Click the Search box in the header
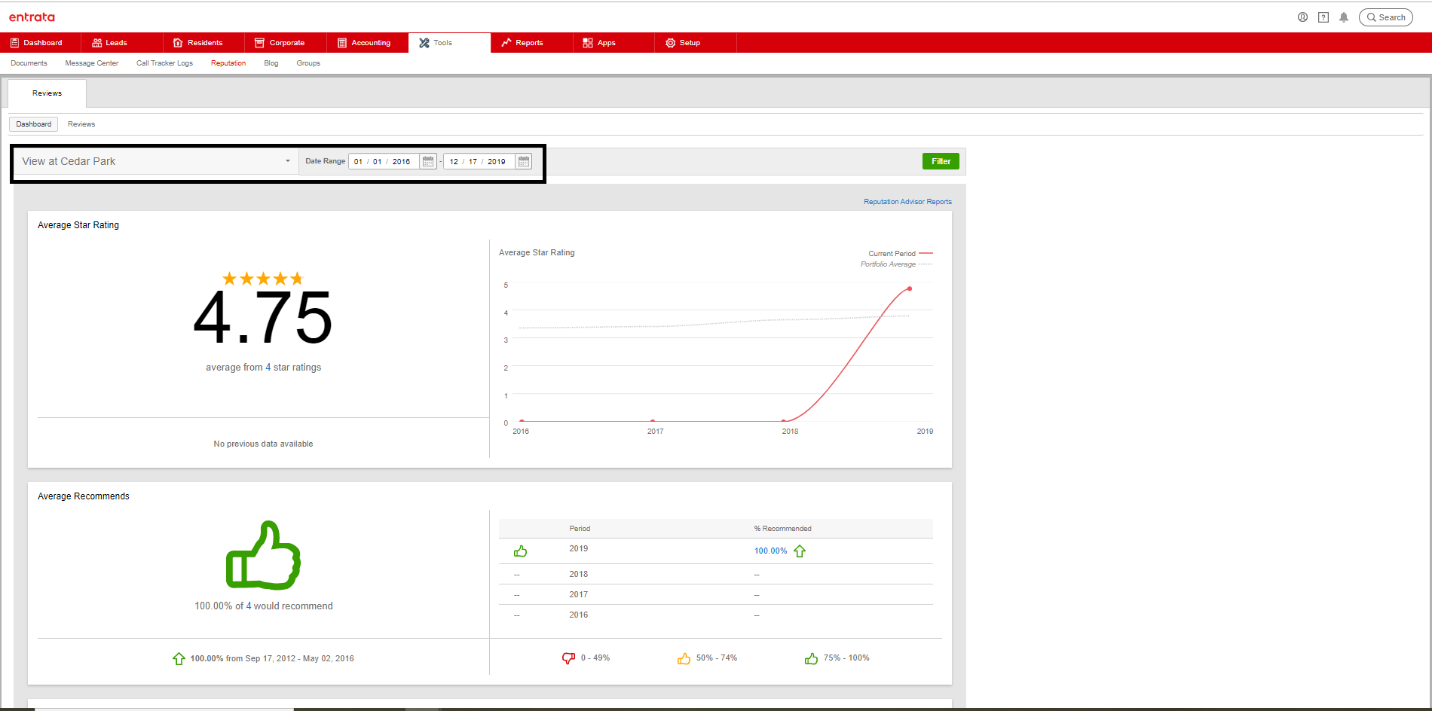This screenshot has height=711, width=1432. (1385, 17)
